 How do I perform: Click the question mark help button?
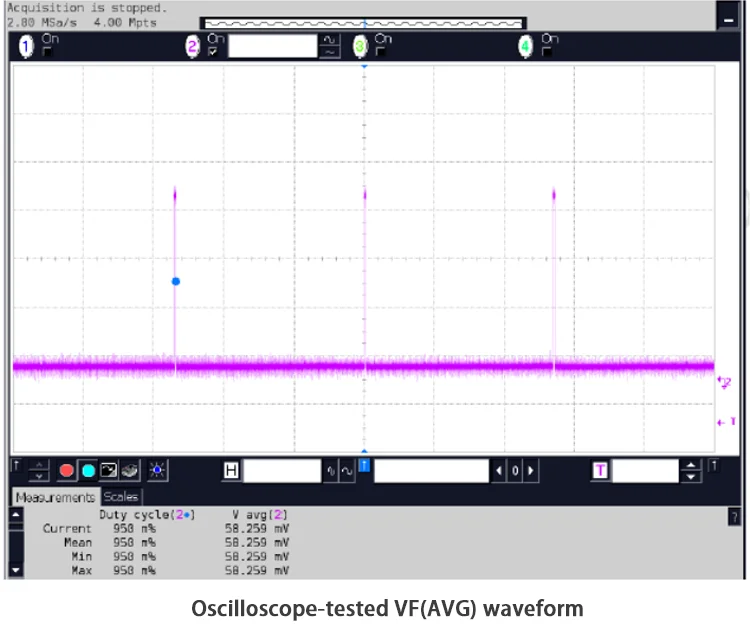(734, 517)
